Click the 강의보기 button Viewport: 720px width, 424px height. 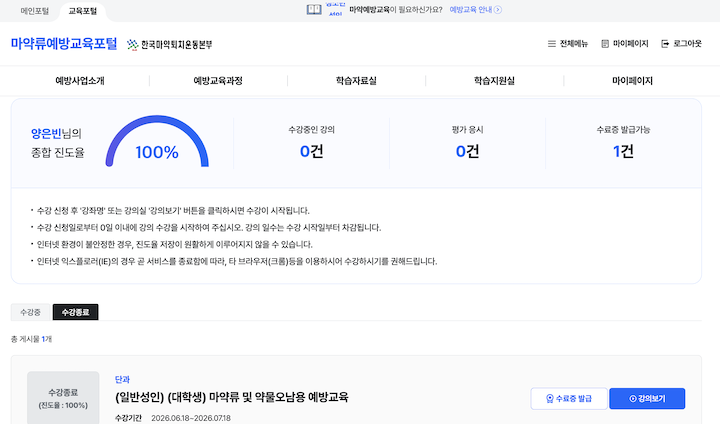647,399
